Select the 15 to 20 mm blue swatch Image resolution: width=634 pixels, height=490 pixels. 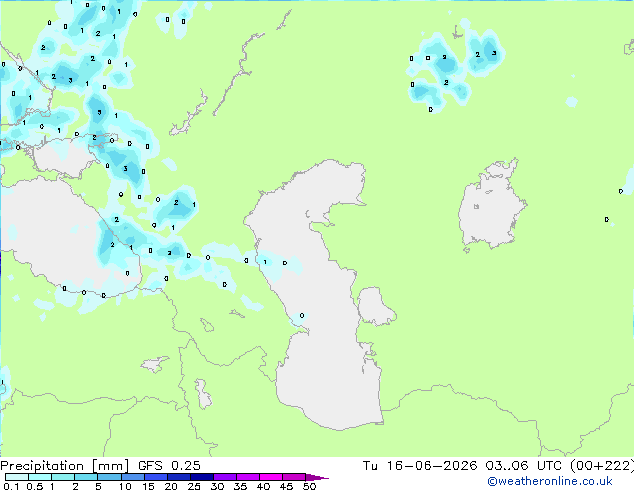pyautogui.click(x=155, y=477)
